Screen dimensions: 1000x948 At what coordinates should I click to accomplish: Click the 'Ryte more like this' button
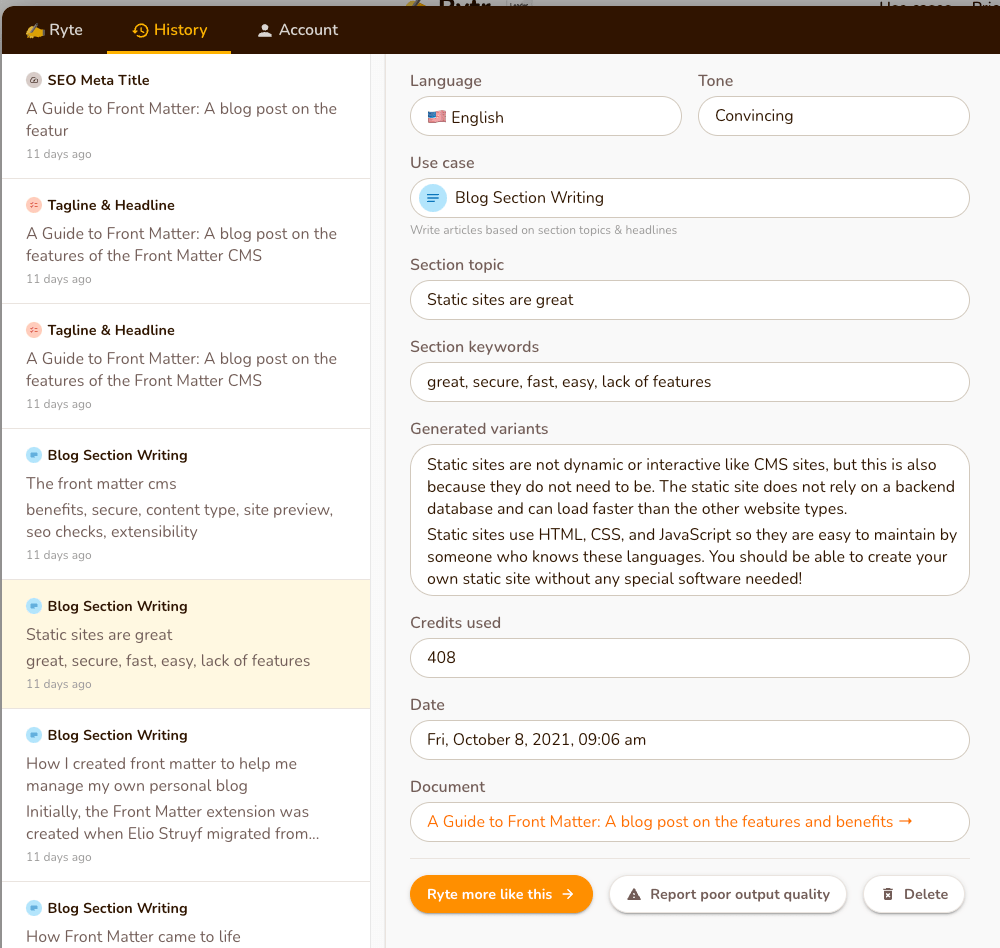(x=501, y=894)
